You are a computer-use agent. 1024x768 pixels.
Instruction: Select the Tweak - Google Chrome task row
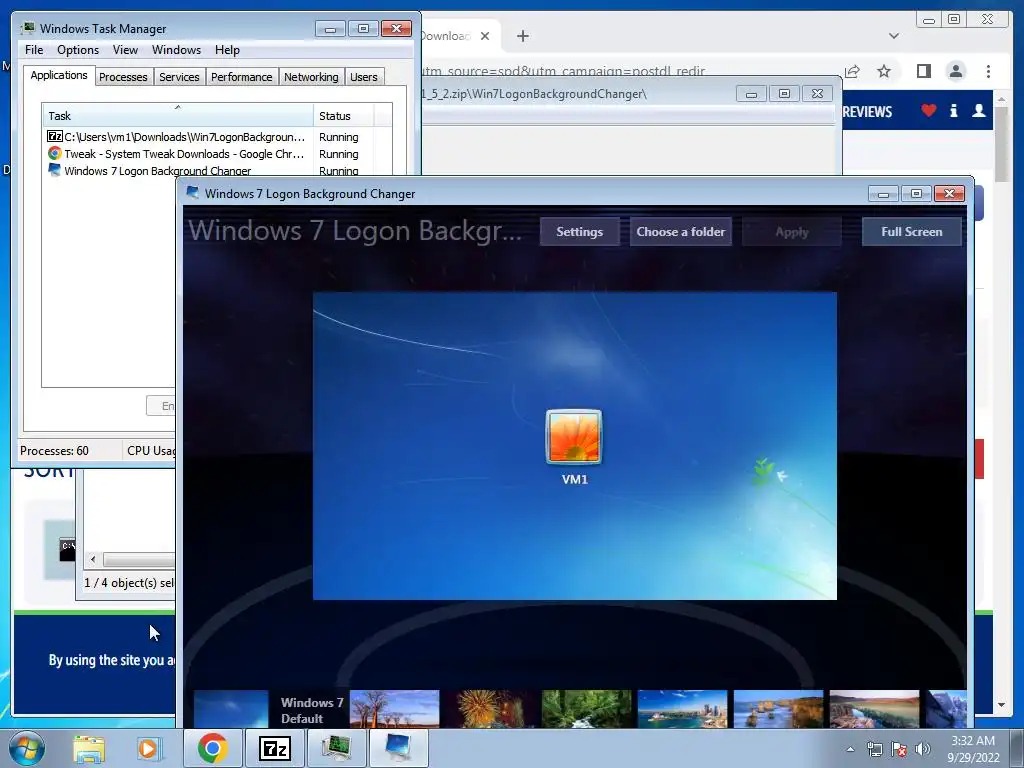point(216,154)
